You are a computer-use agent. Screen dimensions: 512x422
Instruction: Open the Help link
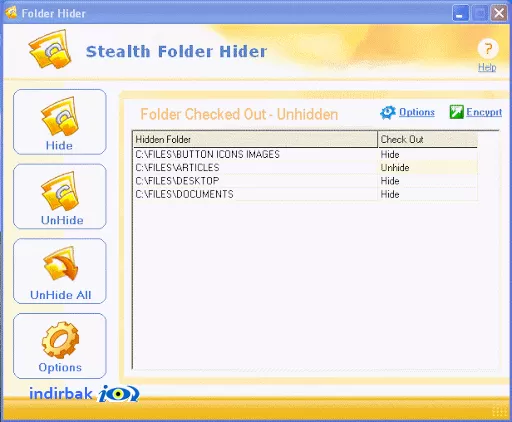coord(487,67)
